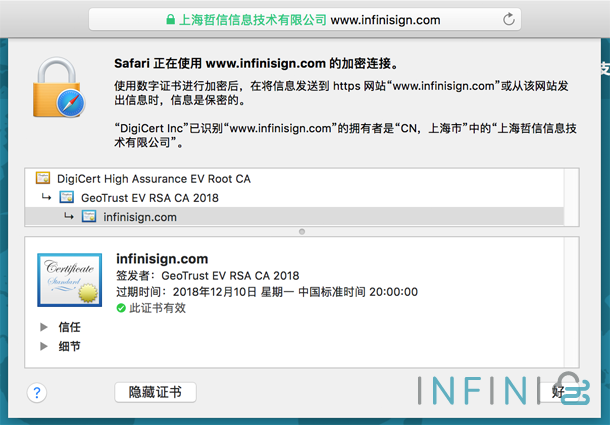The image size is (610, 425).
Task: Click the infinisign.com leaf certificate icon
Action: pos(89,216)
